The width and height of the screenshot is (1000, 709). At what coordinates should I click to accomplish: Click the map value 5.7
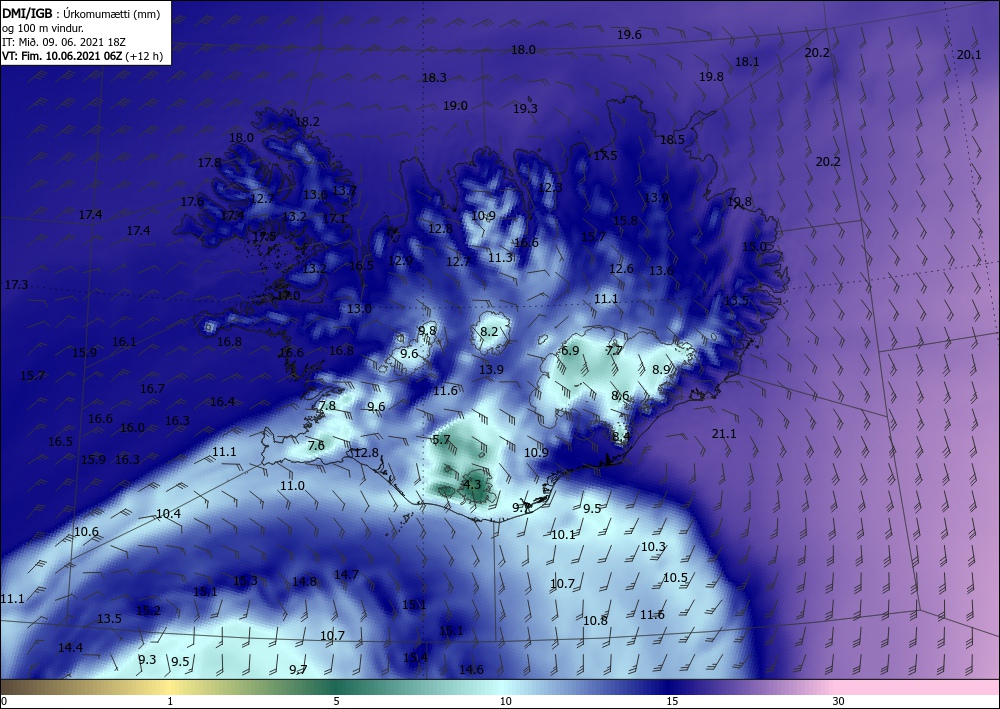click(x=441, y=440)
